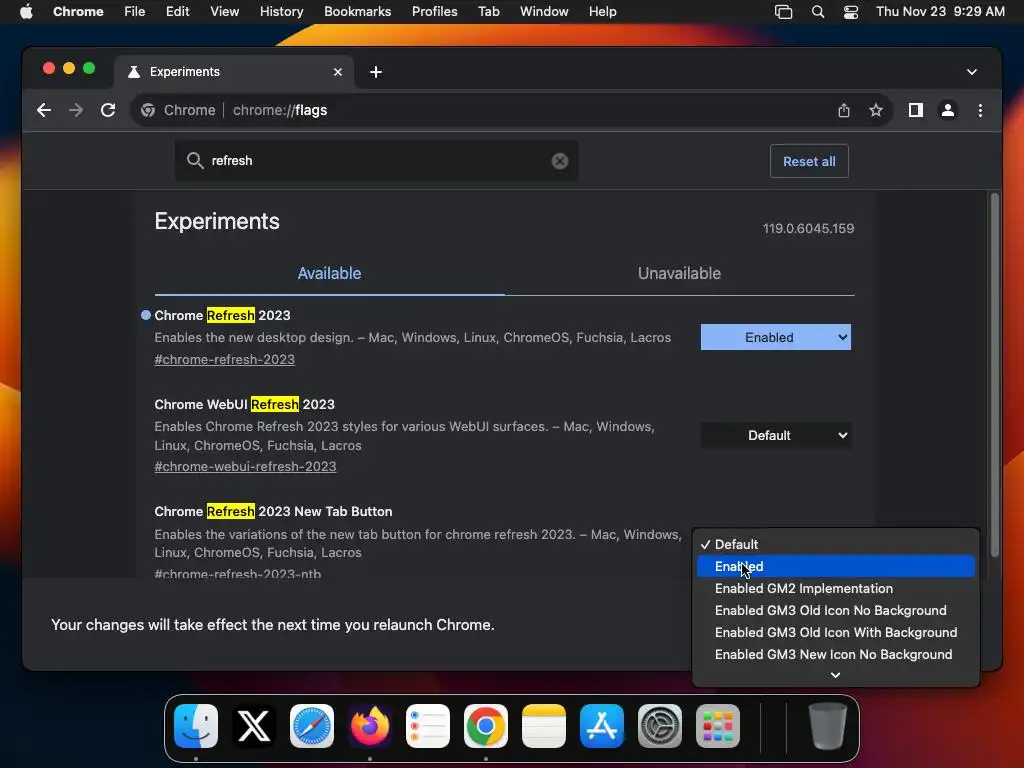
Task: Click the page's vertical scrollbar
Action: pyautogui.click(x=995, y=376)
